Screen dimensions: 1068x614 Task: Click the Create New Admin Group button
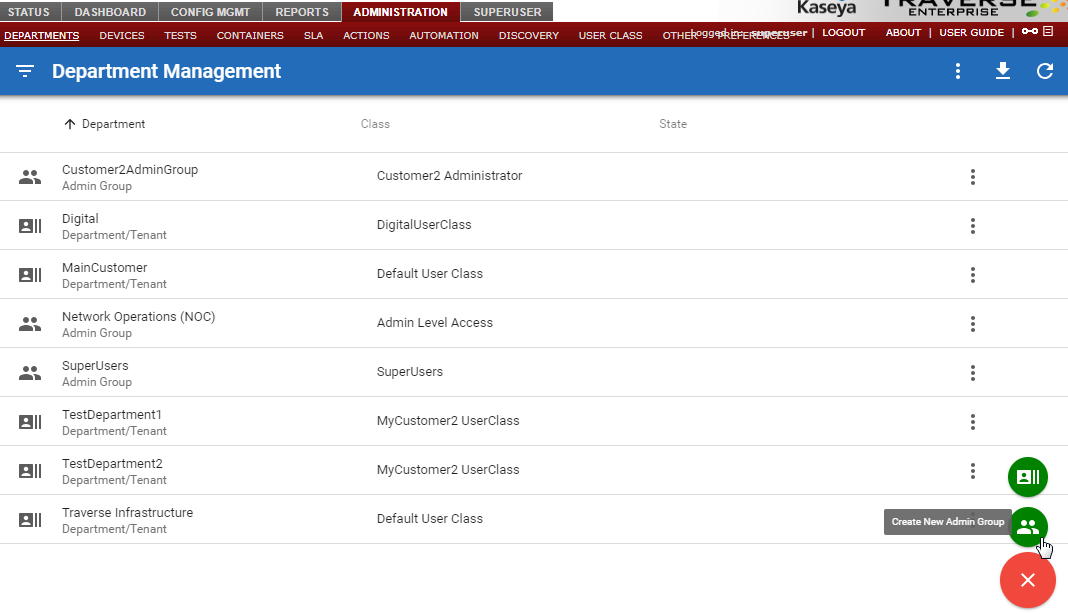(x=1028, y=527)
